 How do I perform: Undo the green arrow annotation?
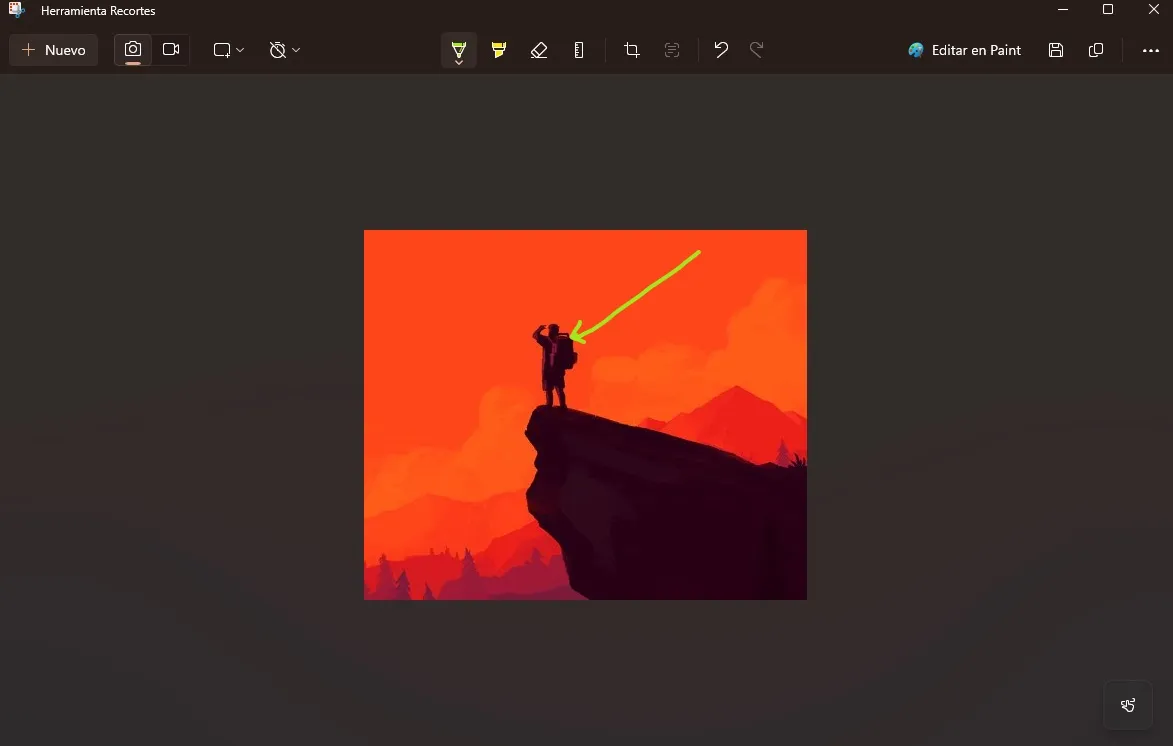point(720,49)
